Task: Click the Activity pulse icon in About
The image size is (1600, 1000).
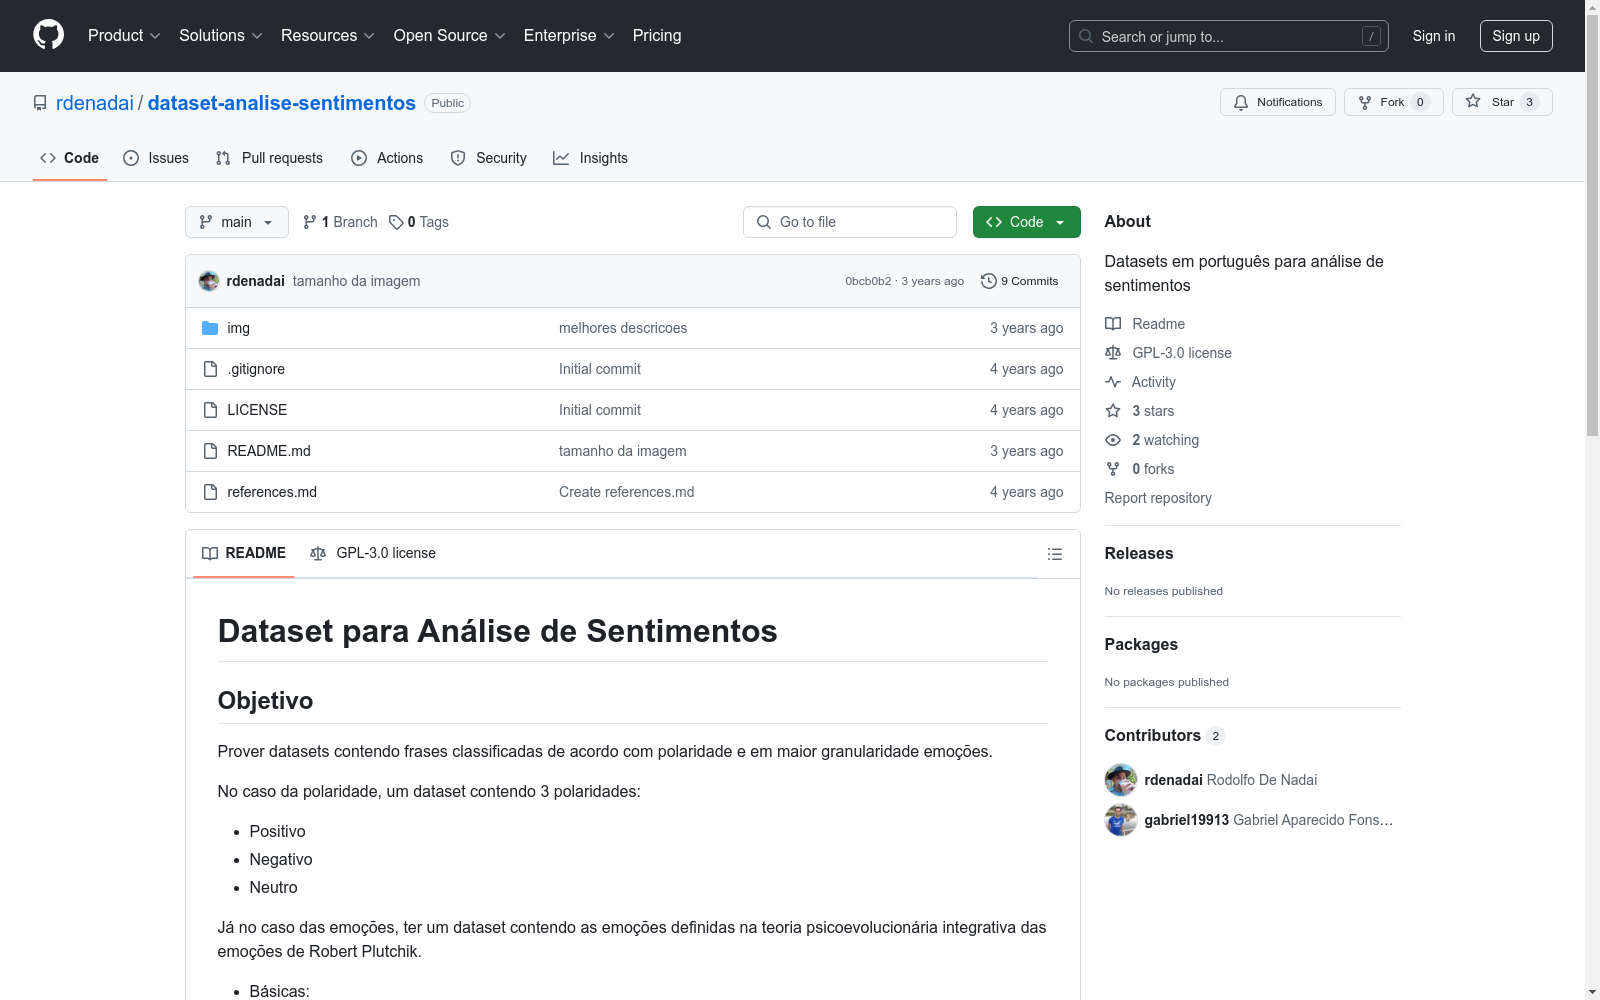Action: pos(1113,382)
